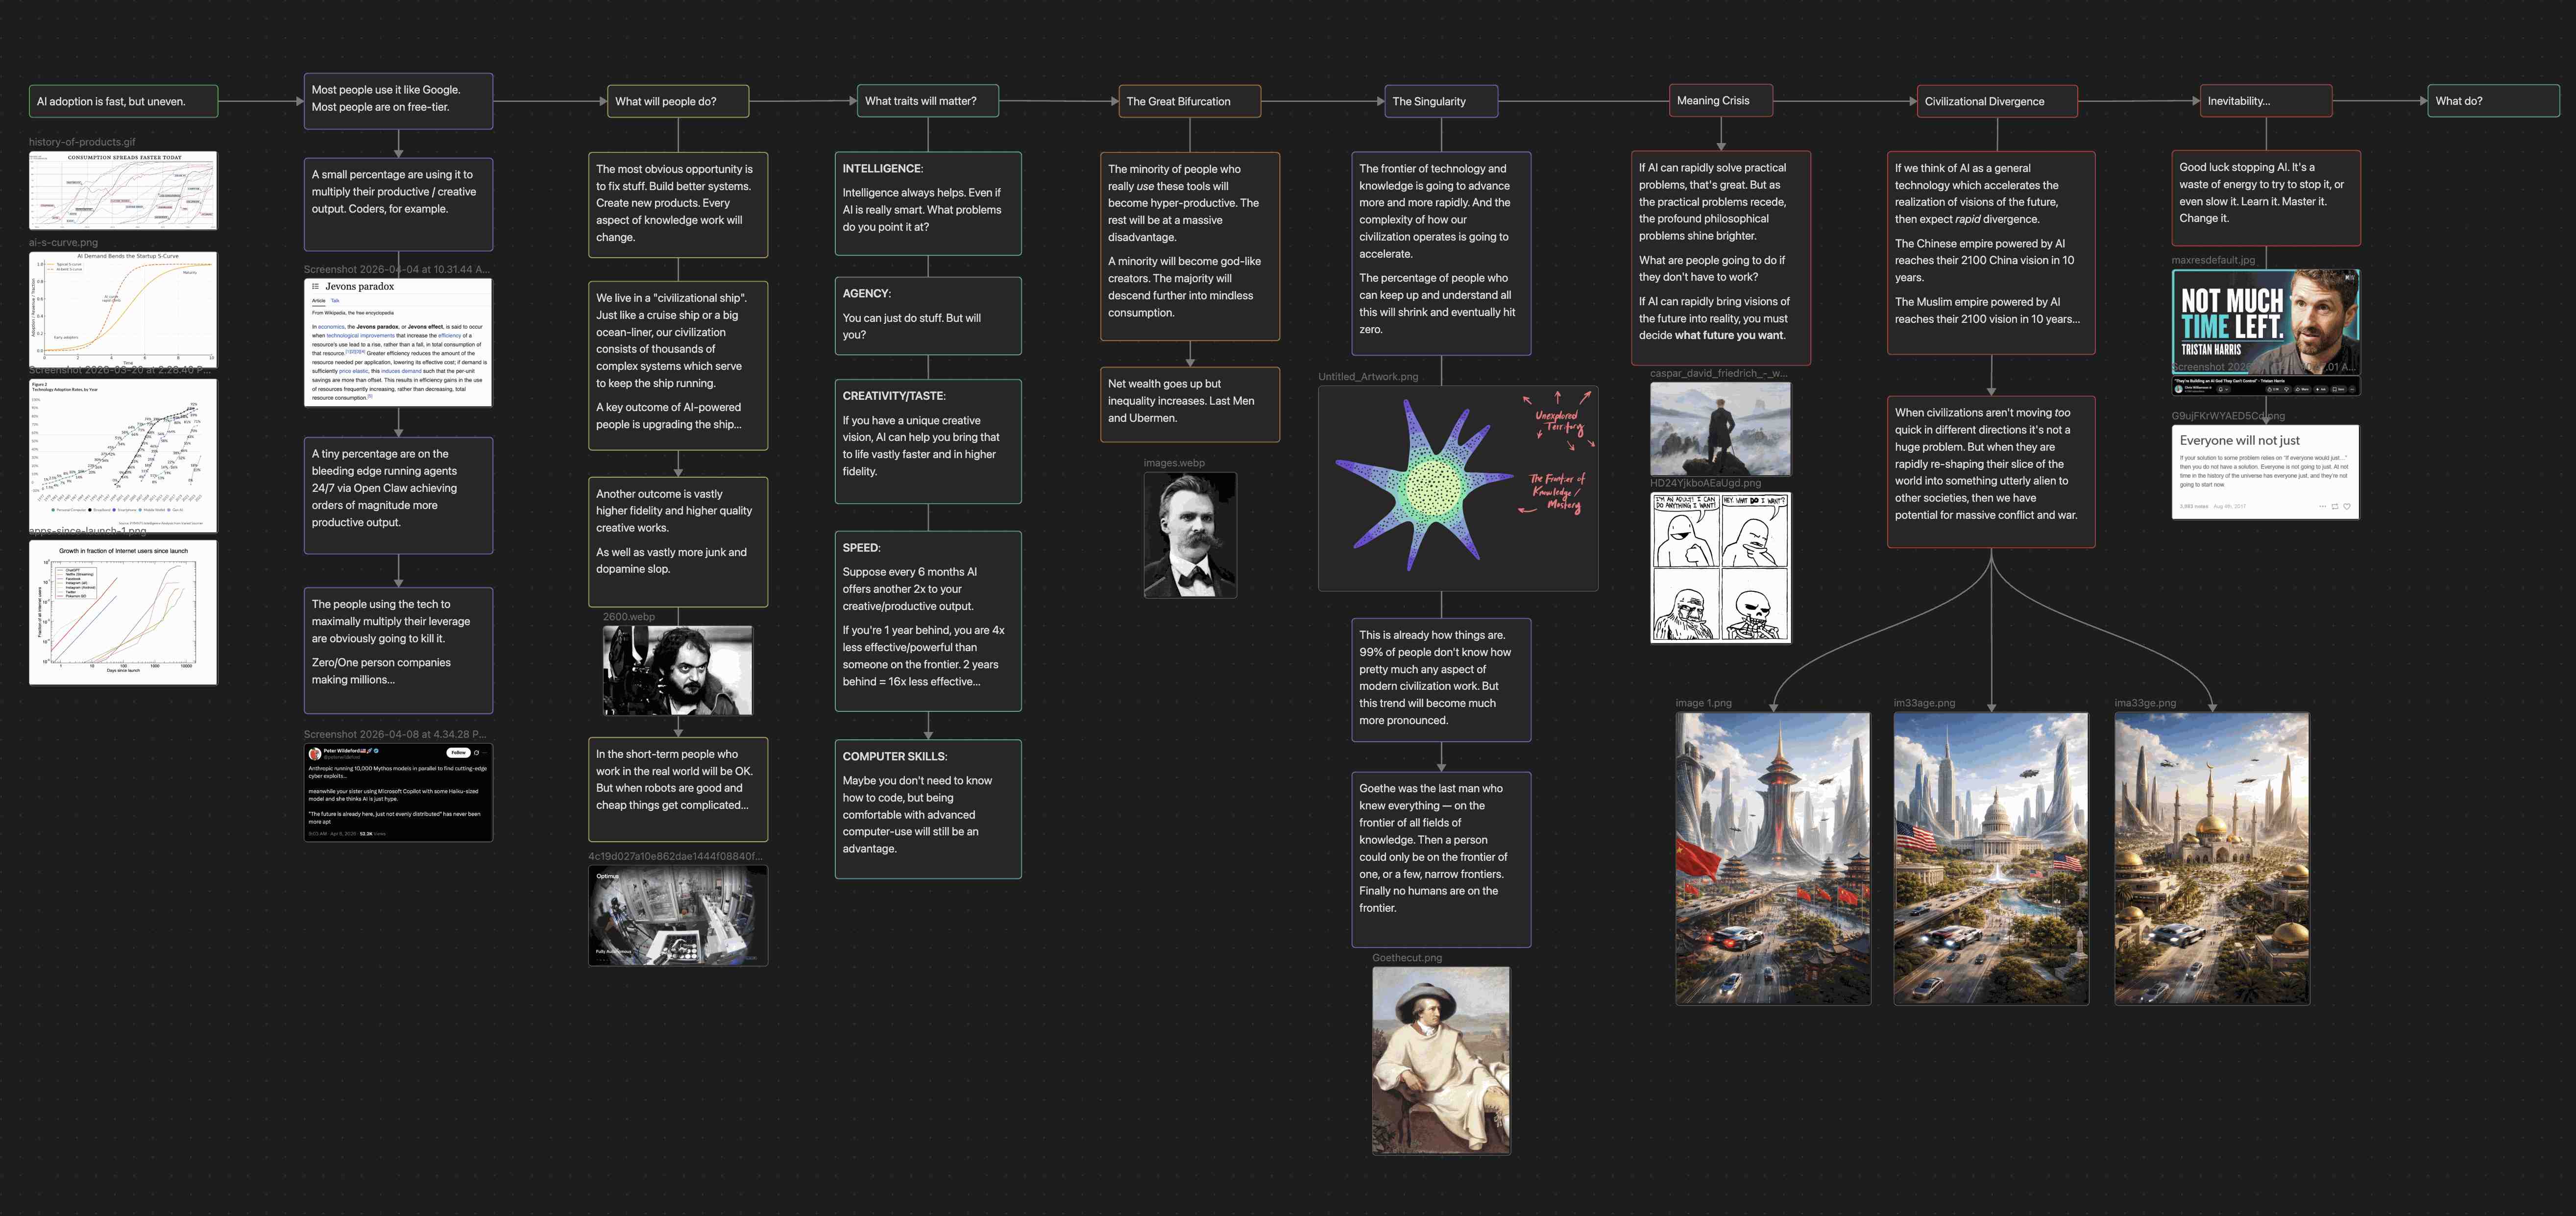This screenshot has height=1216, width=2576.
Task: Select the futuristic American capitol city image
Action: [x=1991, y=858]
